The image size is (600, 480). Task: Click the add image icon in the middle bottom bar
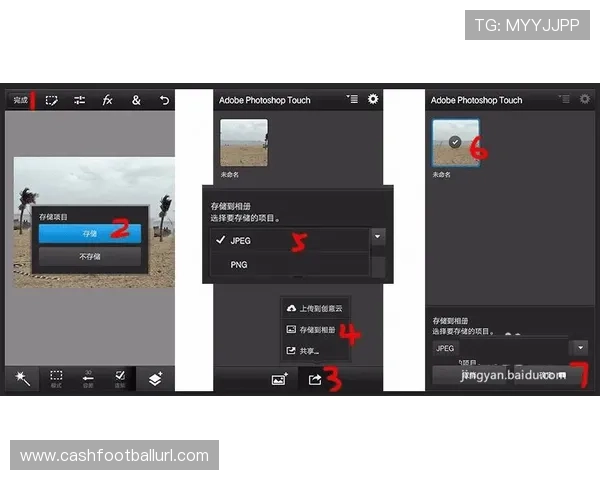pyautogui.click(x=280, y=379)
